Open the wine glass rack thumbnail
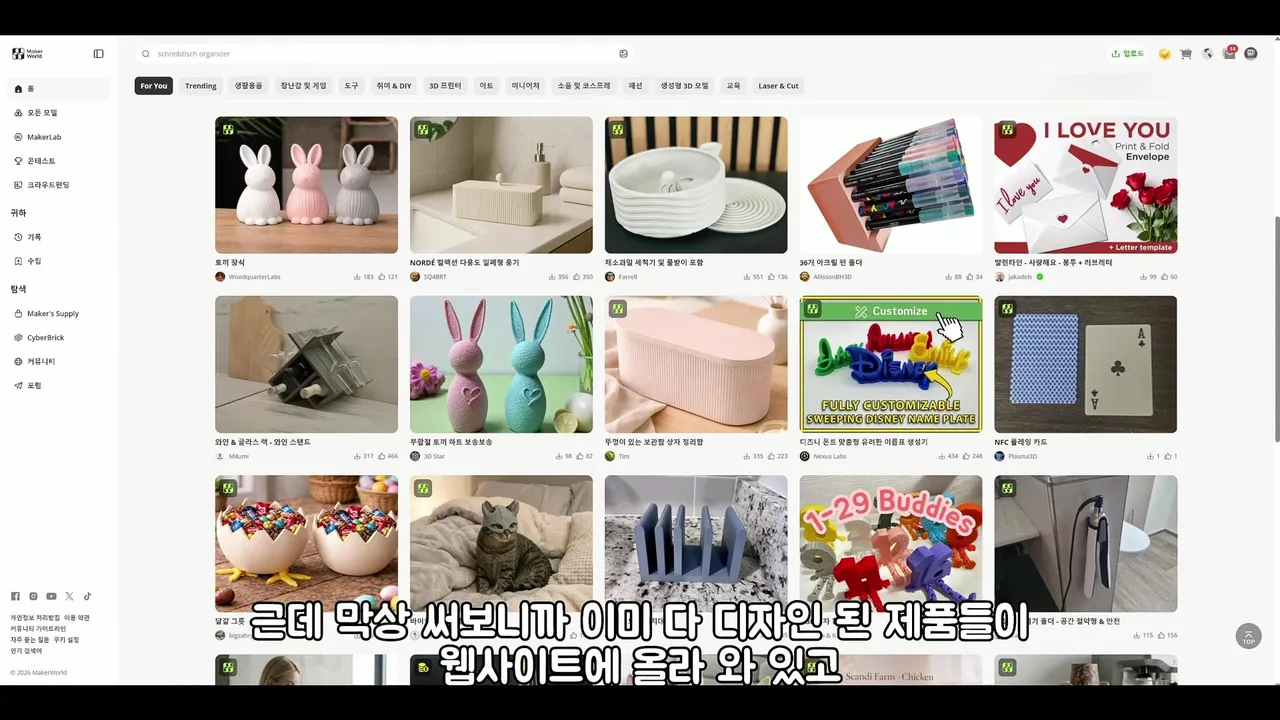 pyautogui.click(x=306, y=364)
